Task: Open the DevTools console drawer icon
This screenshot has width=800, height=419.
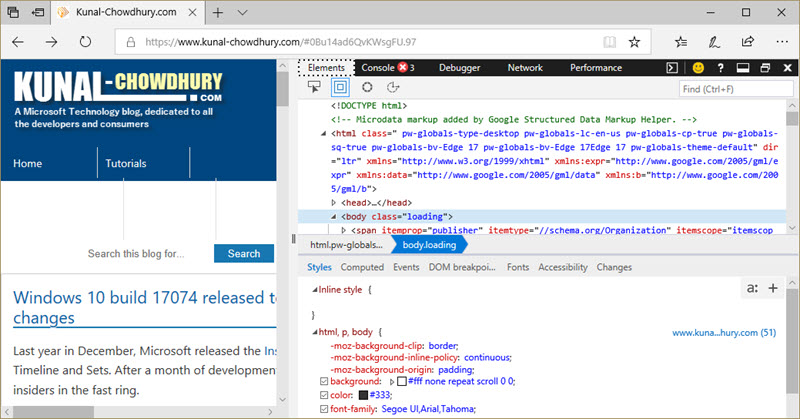Action: tap(672, 67)
